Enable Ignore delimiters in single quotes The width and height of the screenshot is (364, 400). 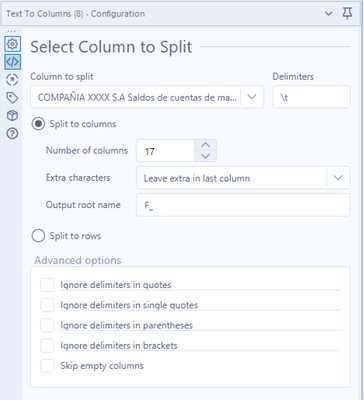47,305
